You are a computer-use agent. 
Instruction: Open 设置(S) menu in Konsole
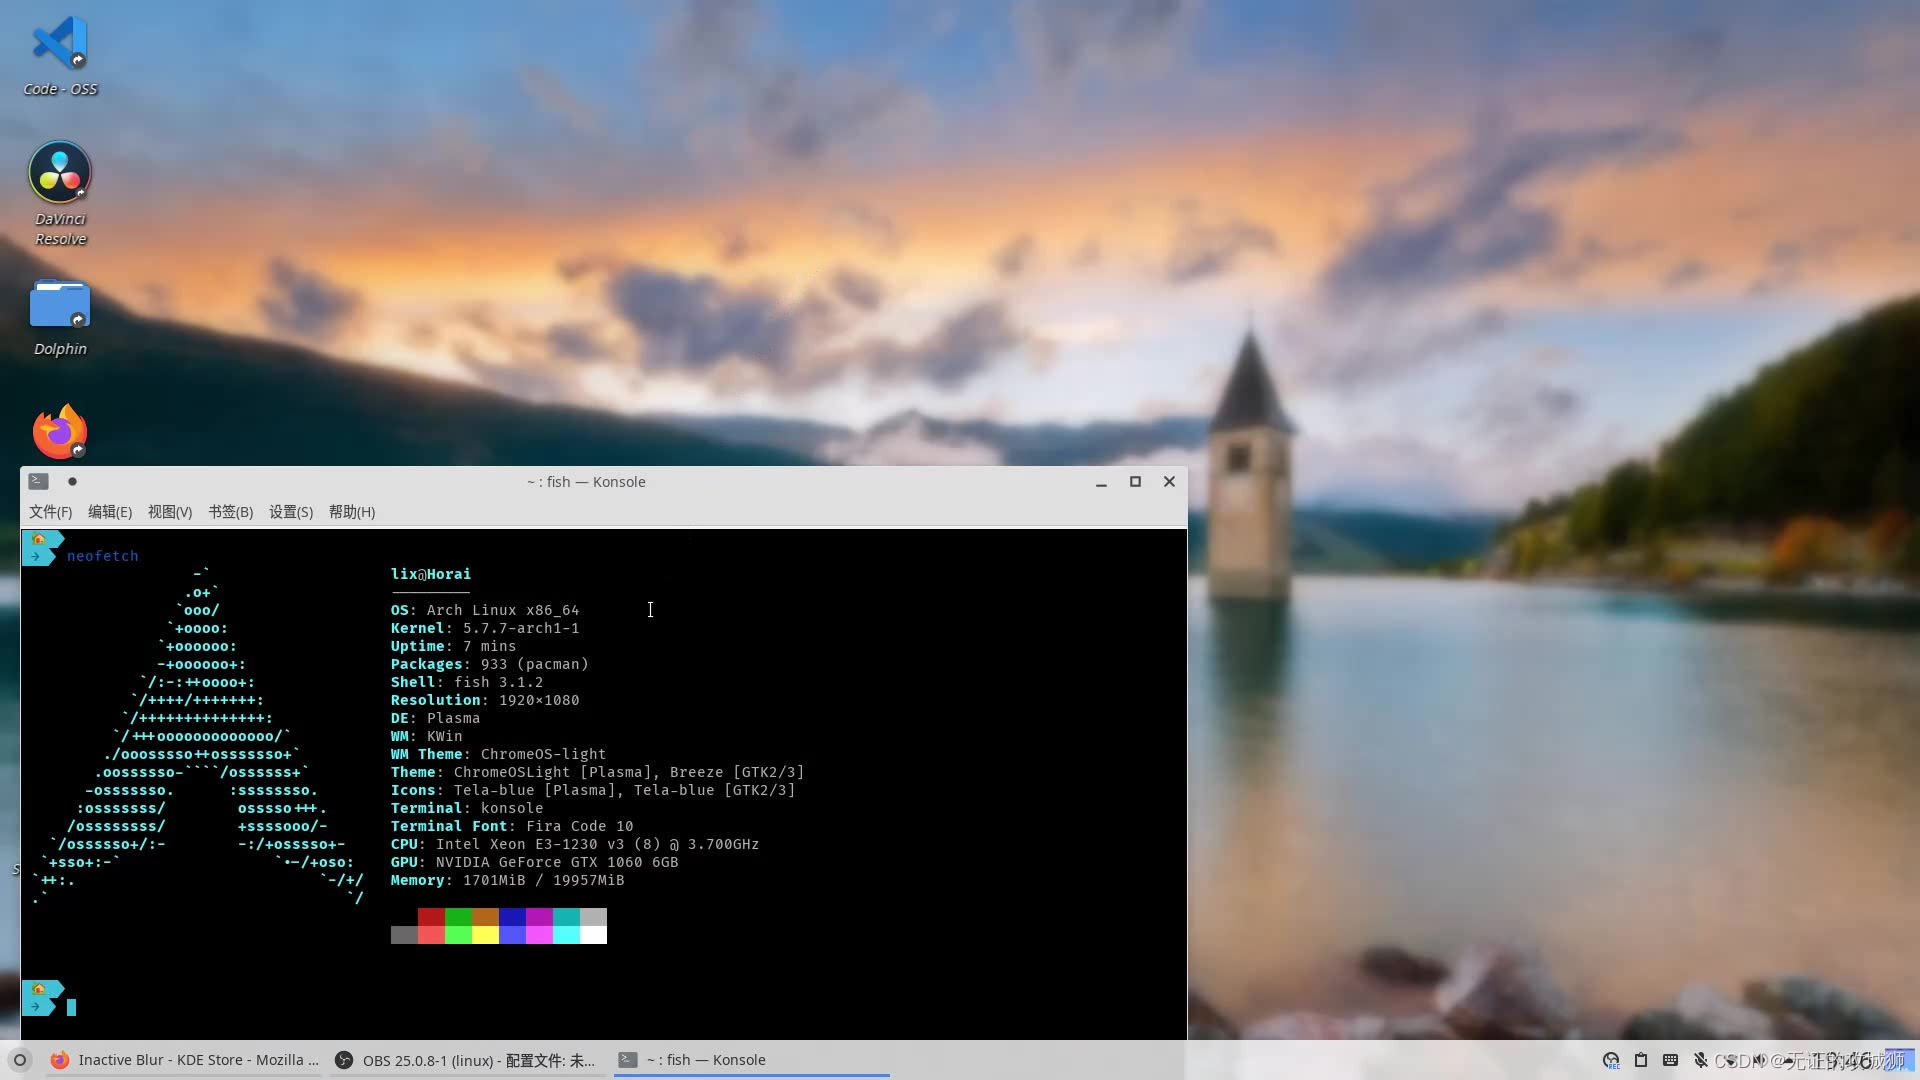pos(289,512)
